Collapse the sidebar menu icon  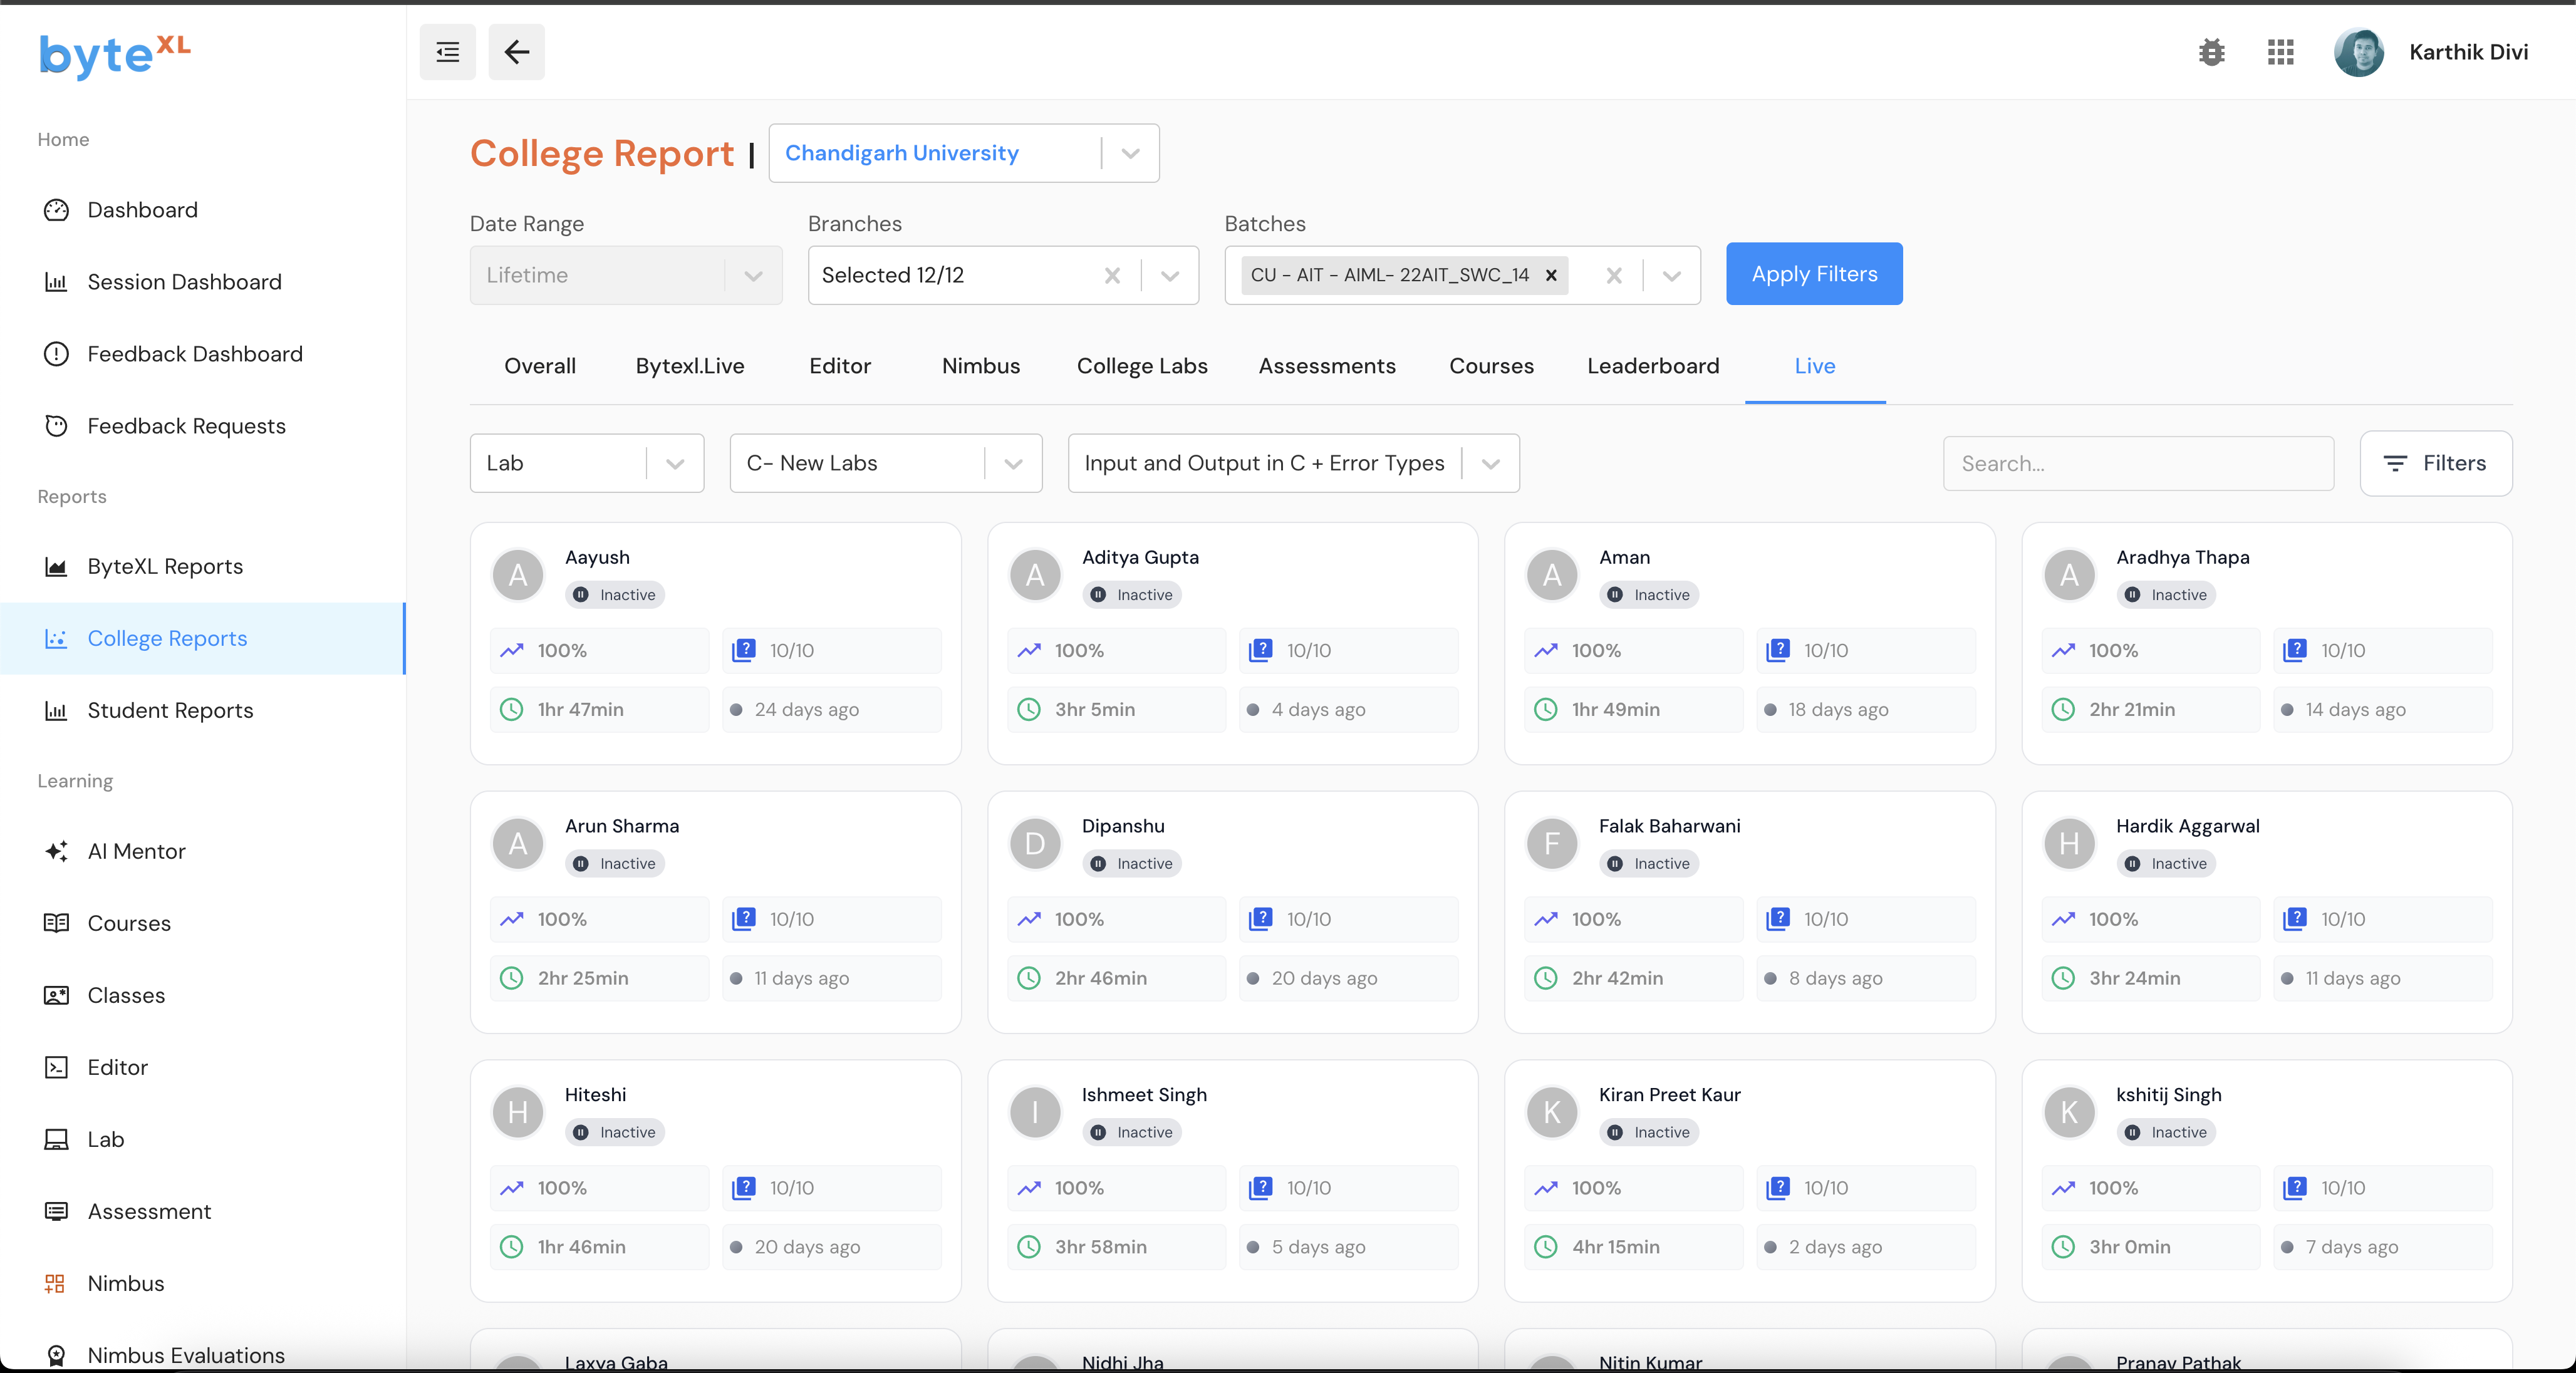click(447, 52)
